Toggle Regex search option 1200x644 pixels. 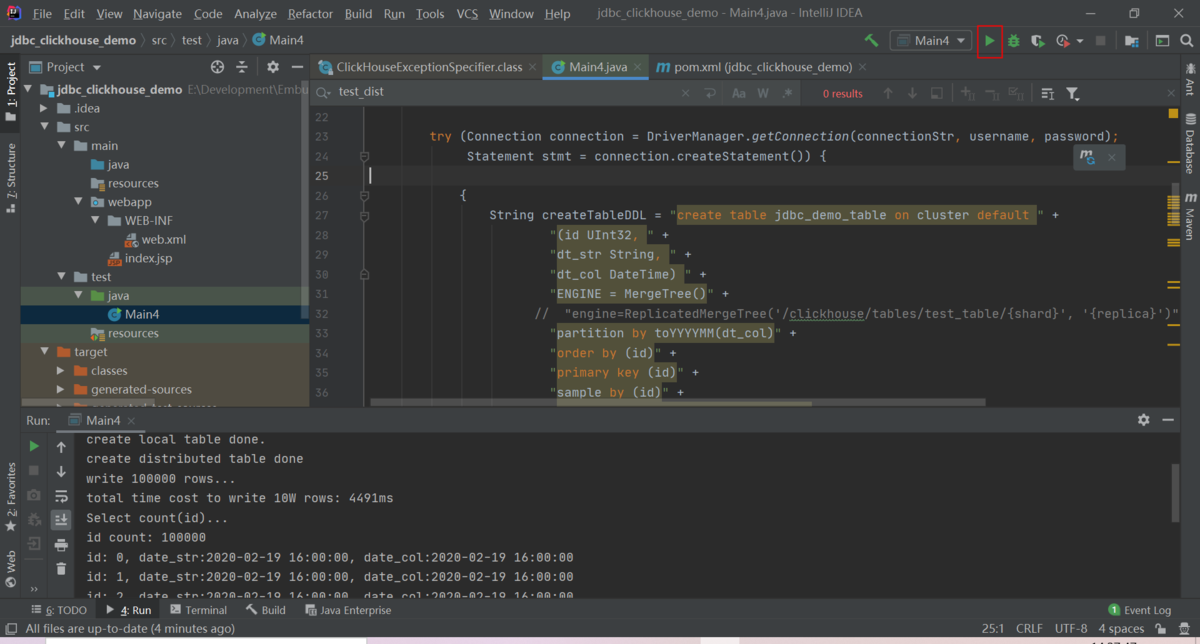787,93
